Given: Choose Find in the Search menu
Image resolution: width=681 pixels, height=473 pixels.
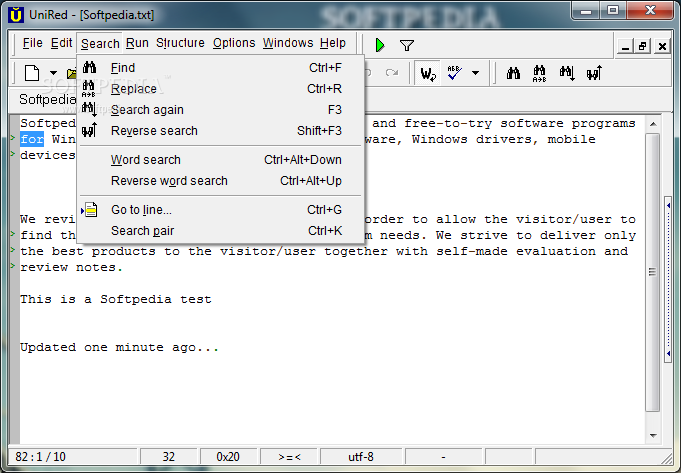Looking at the screenshot, I should [x=221, y=68].
